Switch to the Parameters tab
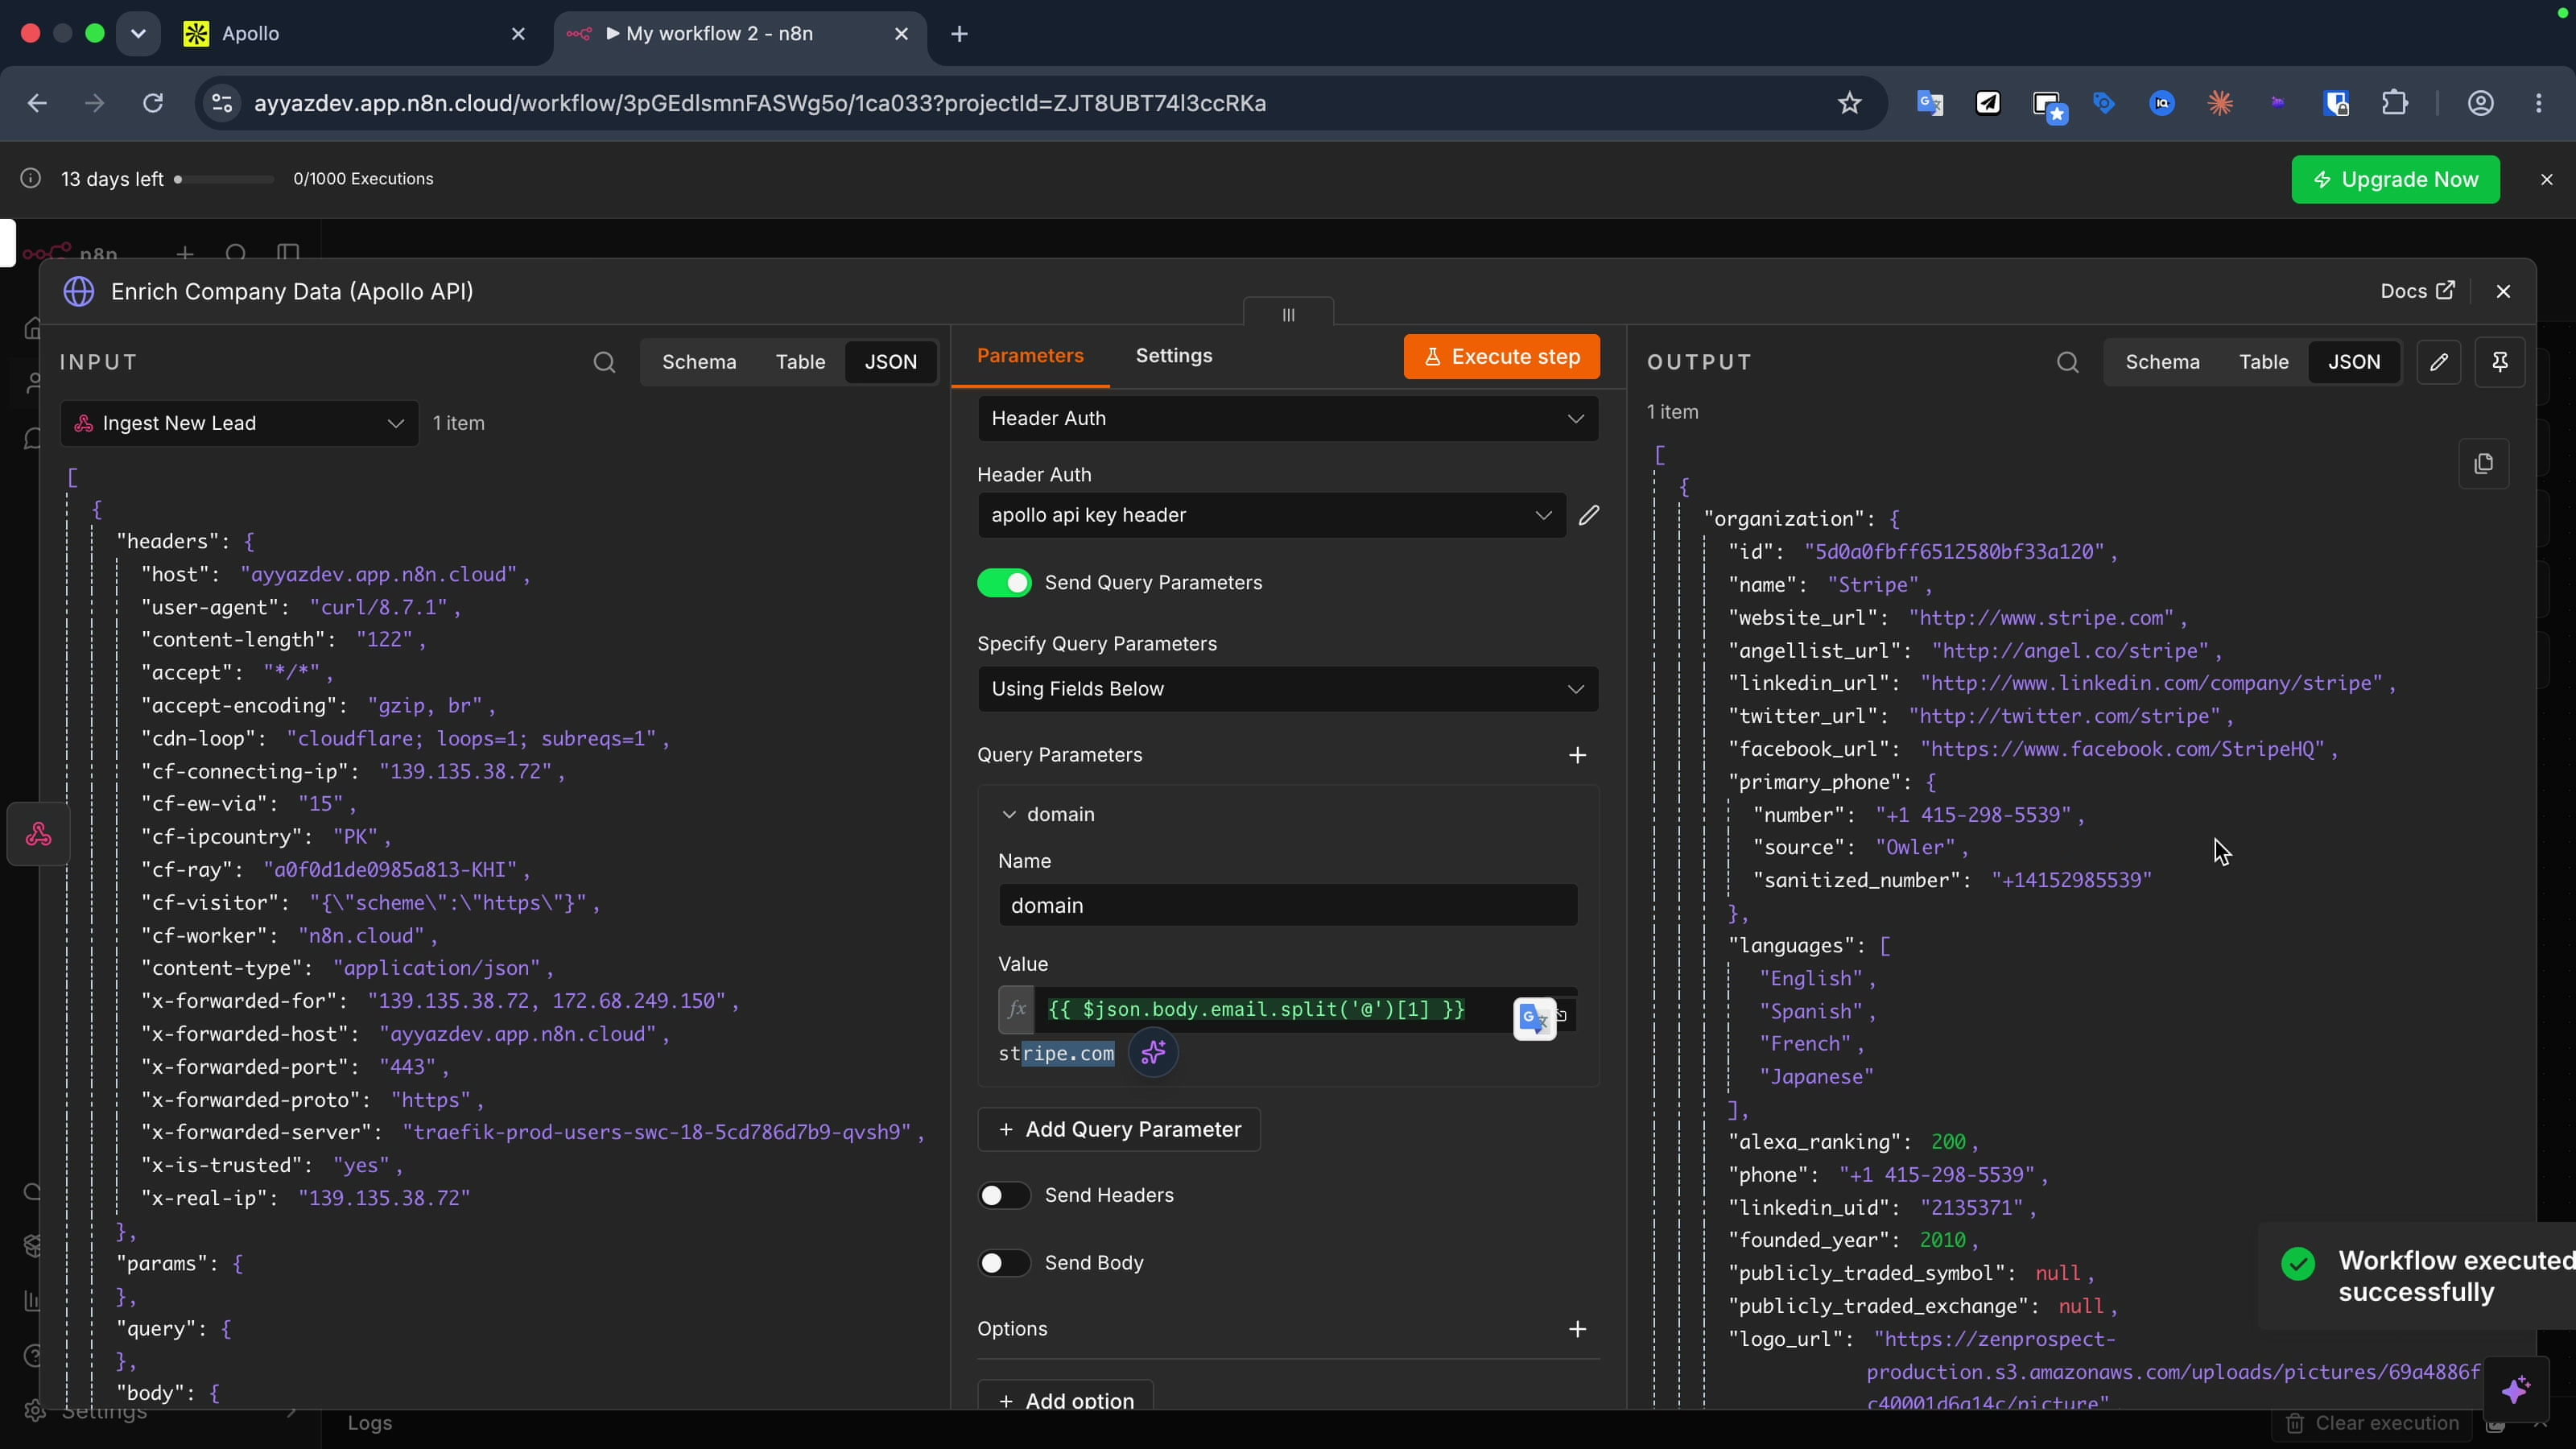 pyautogui.click(x=1030, y=356)
